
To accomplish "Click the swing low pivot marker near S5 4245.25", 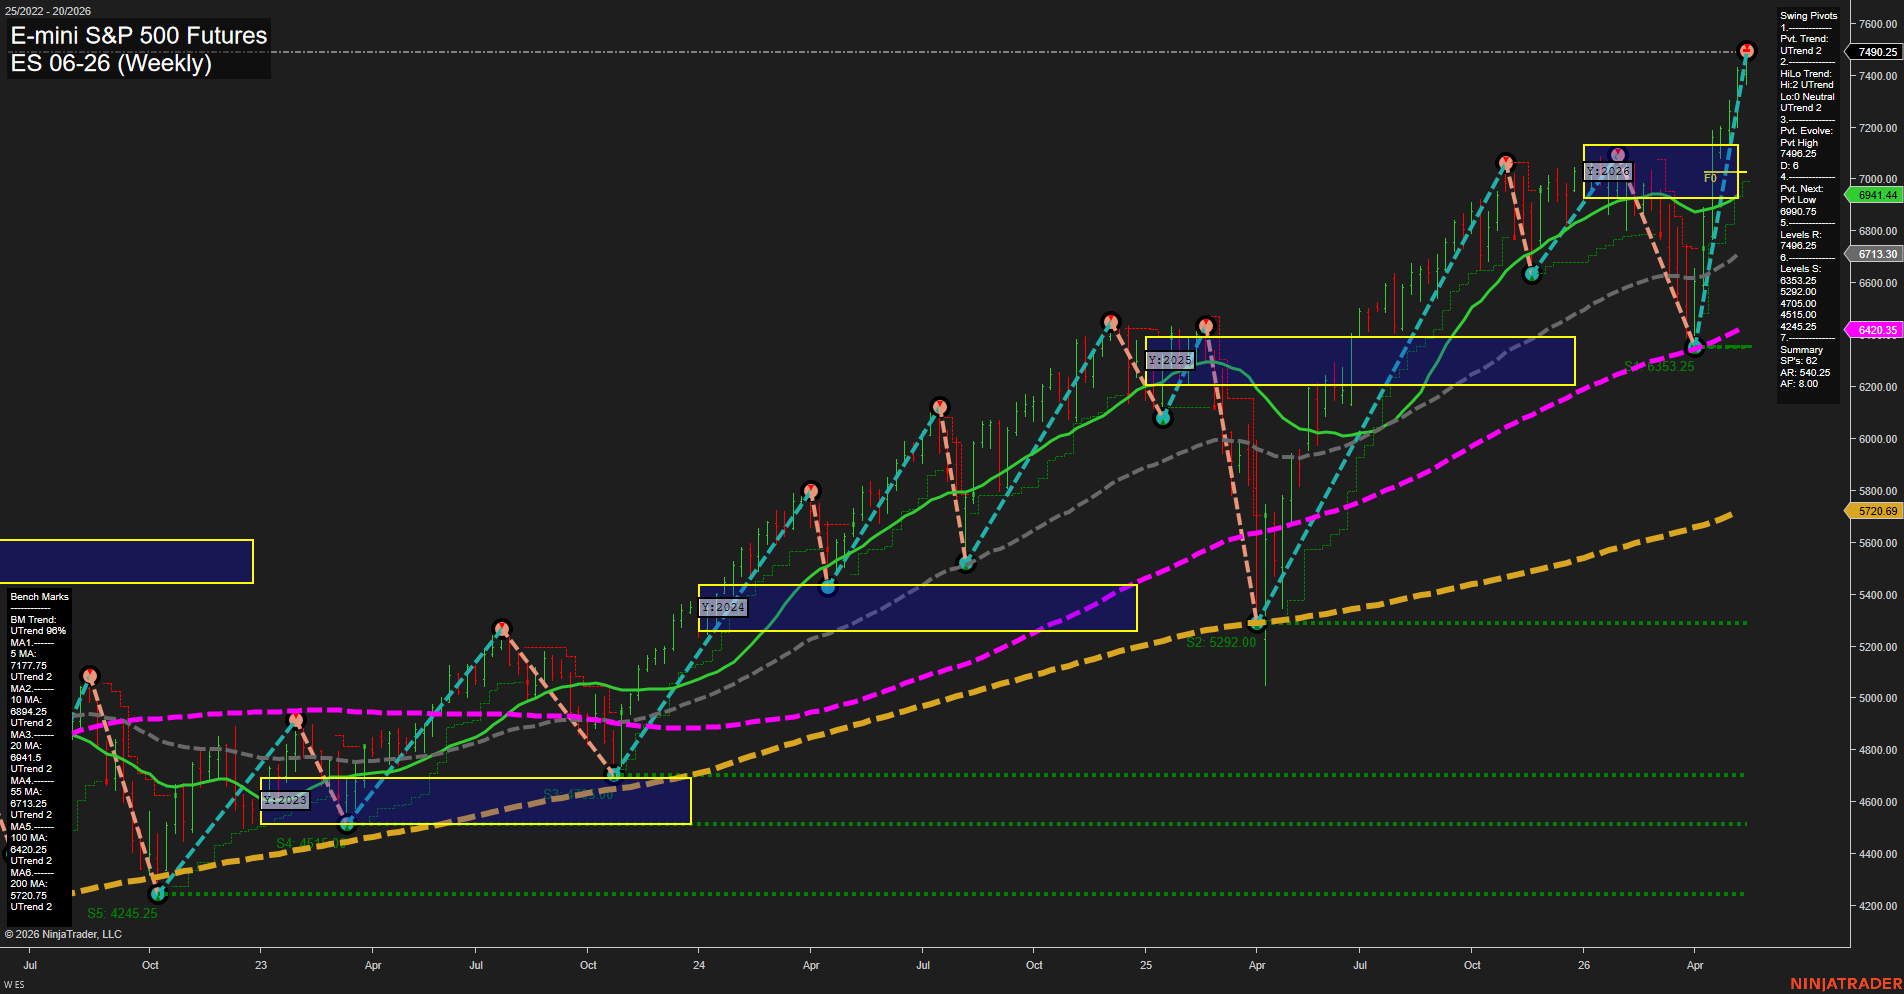I will coord(157,893).
